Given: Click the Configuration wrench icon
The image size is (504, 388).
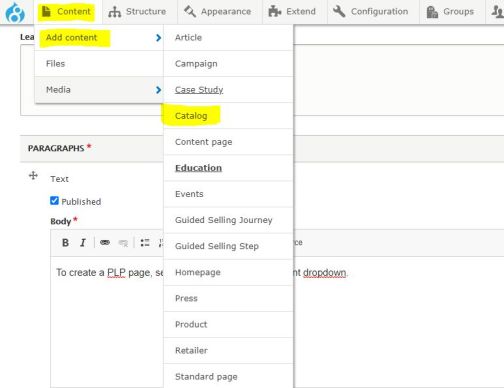Looking at the screenshot, I should (x=339, y=12).
